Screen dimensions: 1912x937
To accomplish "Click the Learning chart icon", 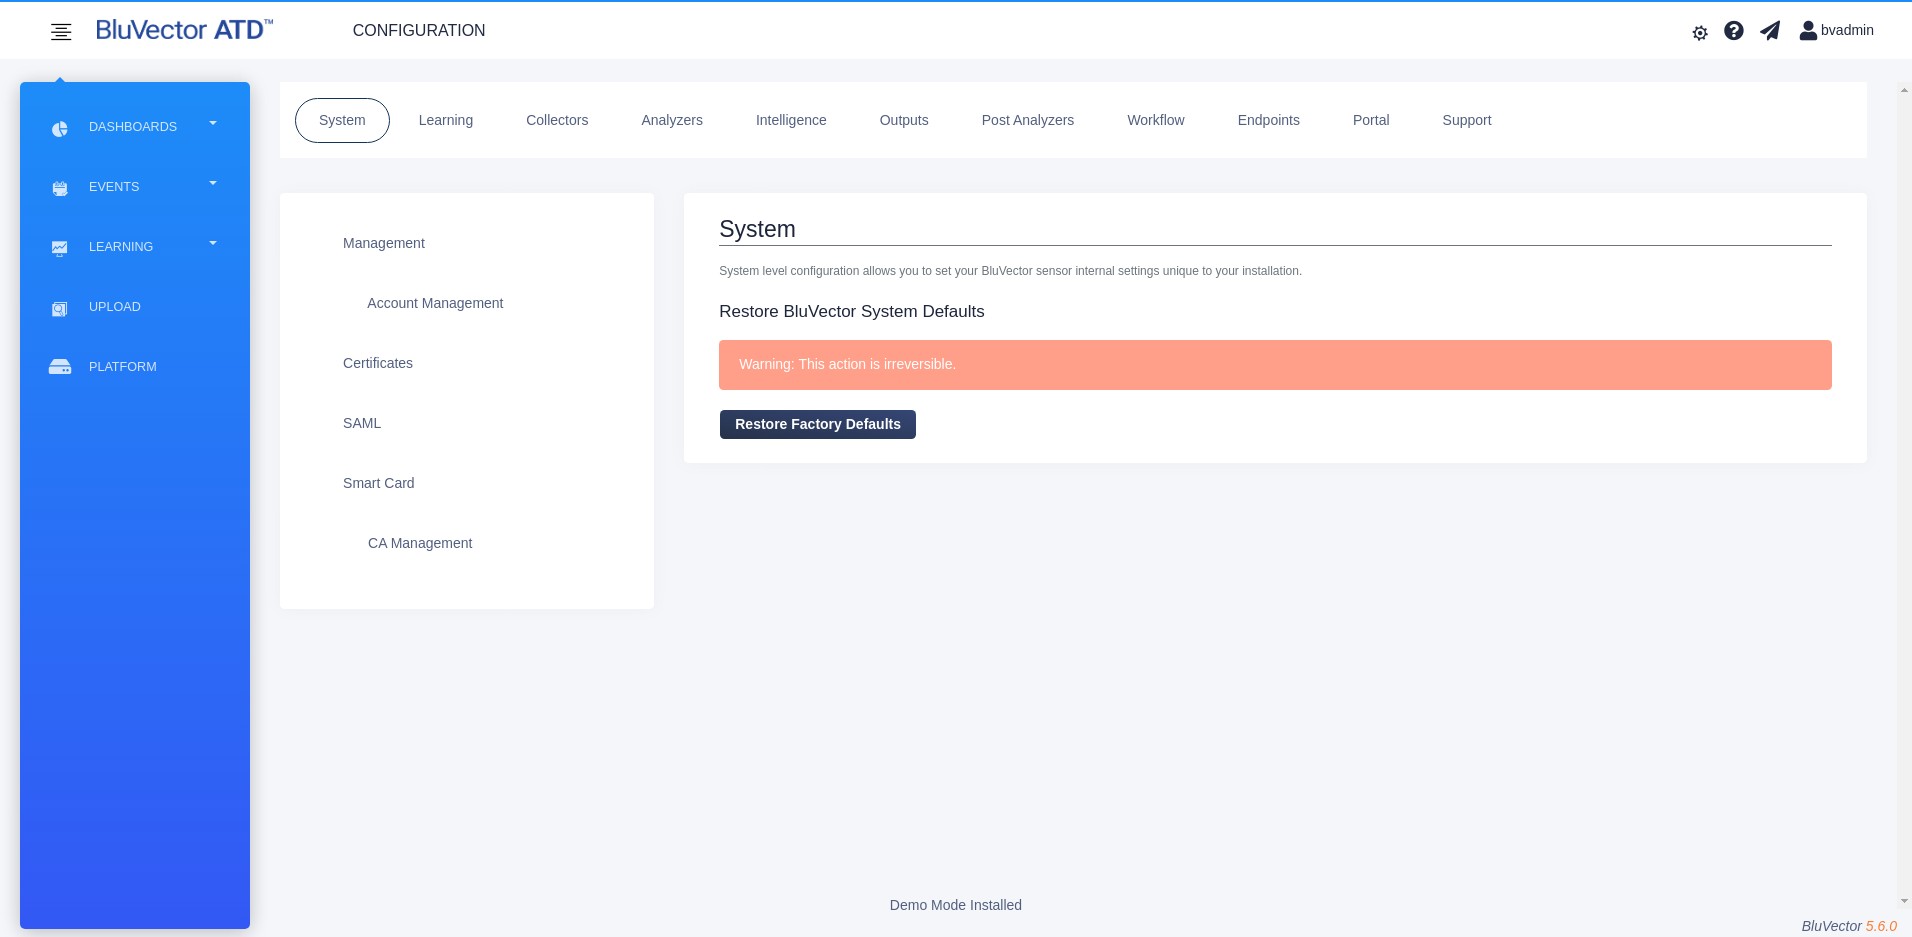I will (x=60, y=248).
